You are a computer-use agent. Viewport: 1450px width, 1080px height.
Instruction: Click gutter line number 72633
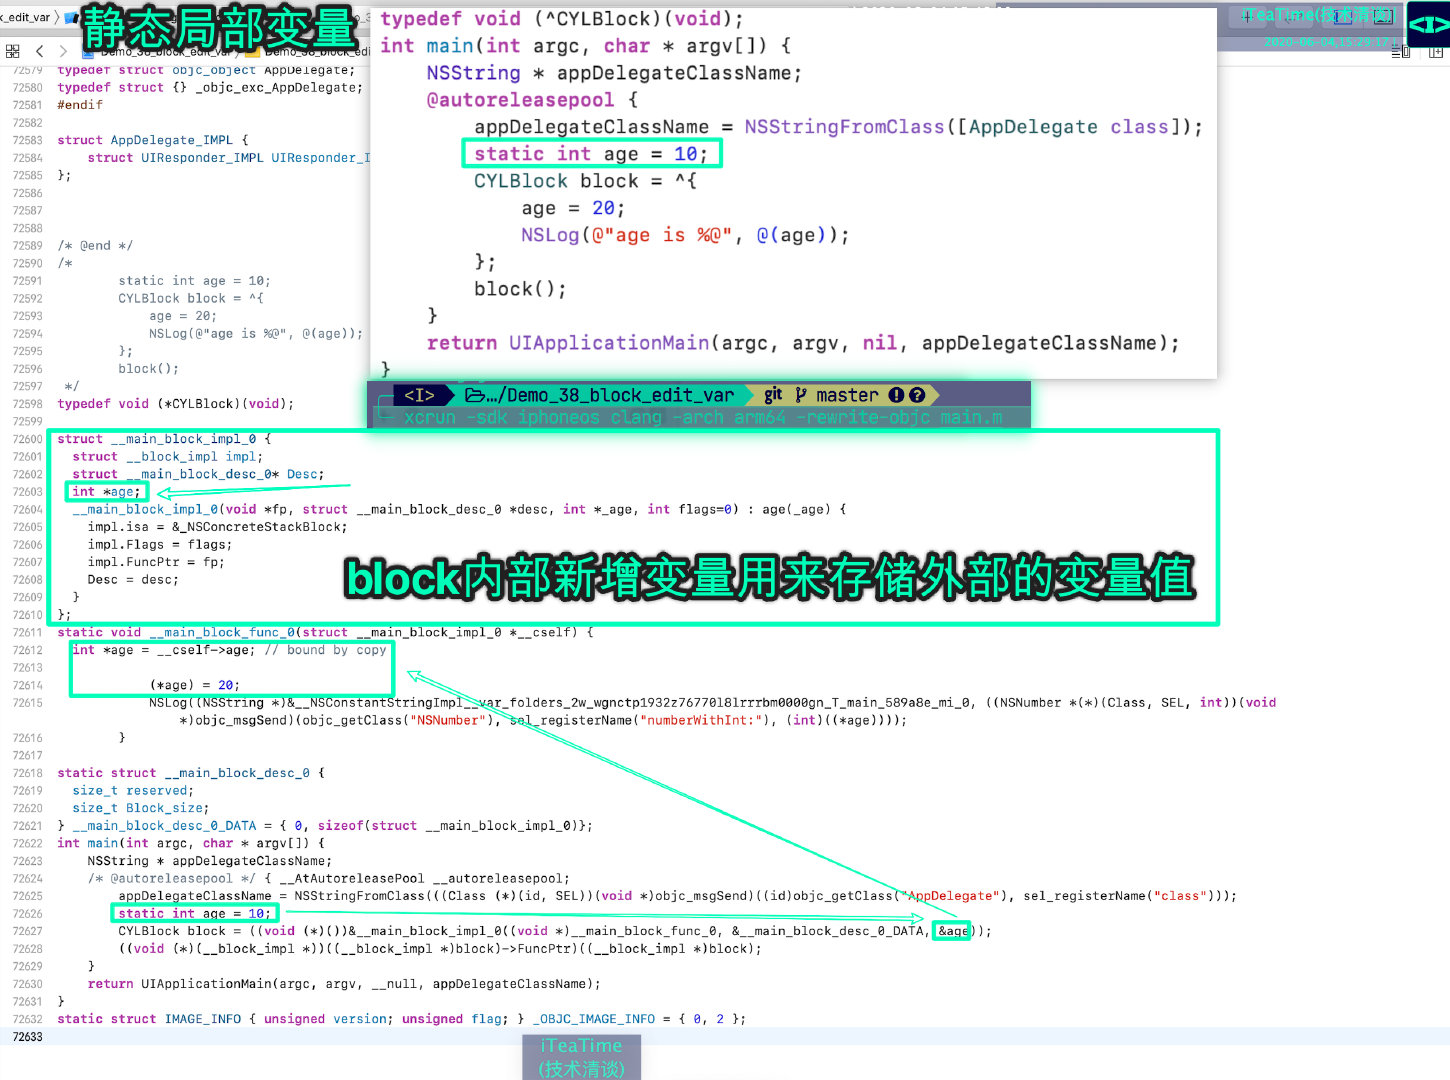point(27,1037)
